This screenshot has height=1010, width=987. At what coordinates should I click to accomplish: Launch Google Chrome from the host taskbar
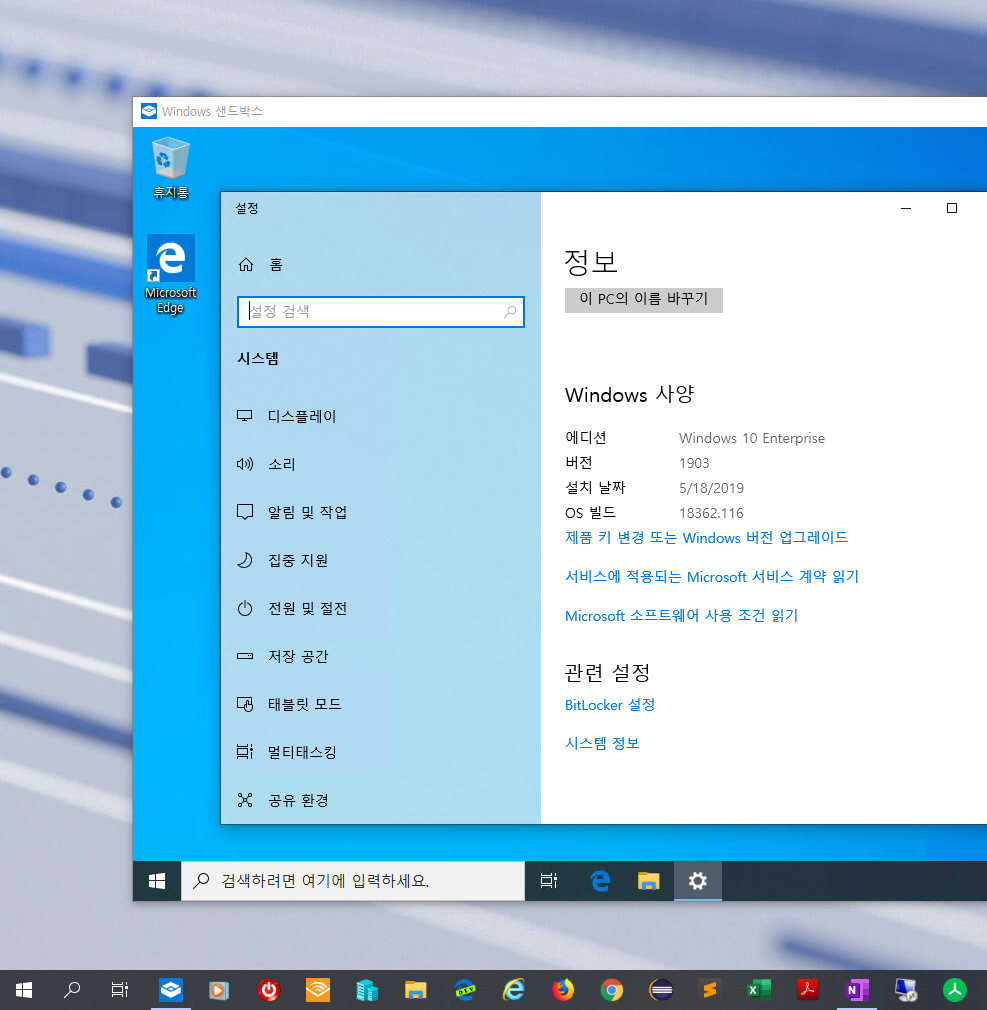tap(612, 990)
